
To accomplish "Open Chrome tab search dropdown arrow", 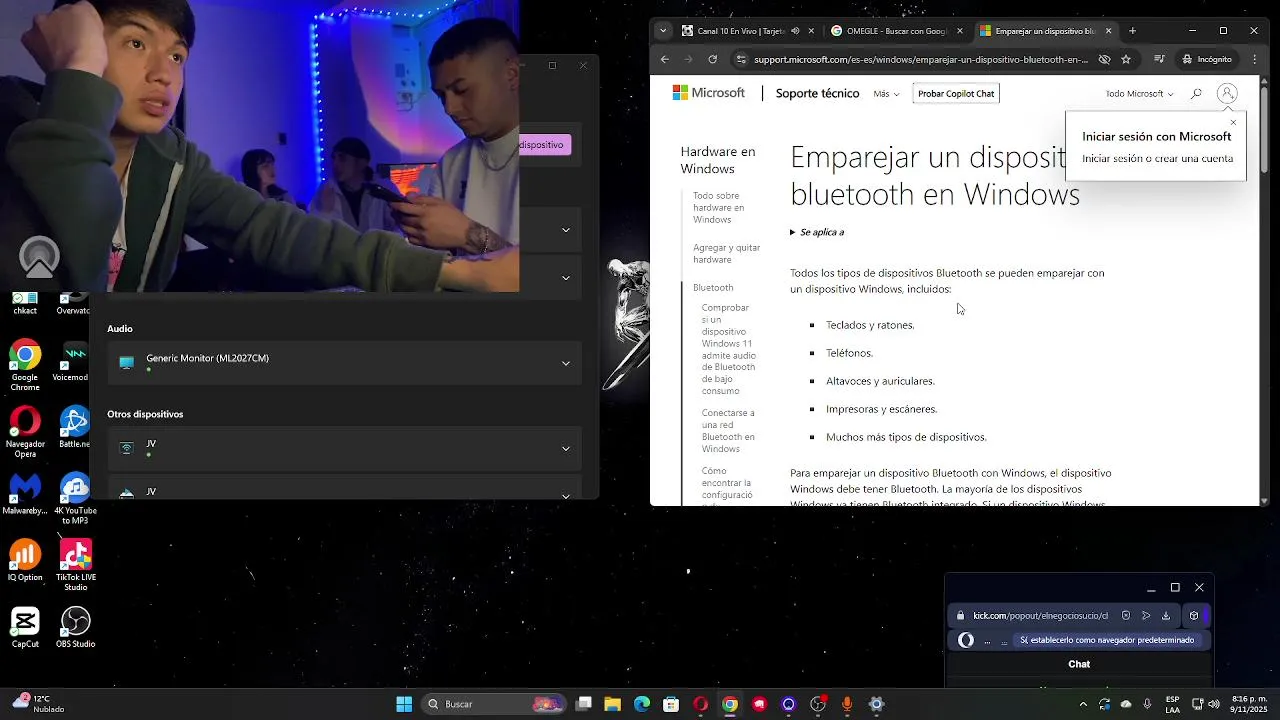I will [x=663, y=31].
